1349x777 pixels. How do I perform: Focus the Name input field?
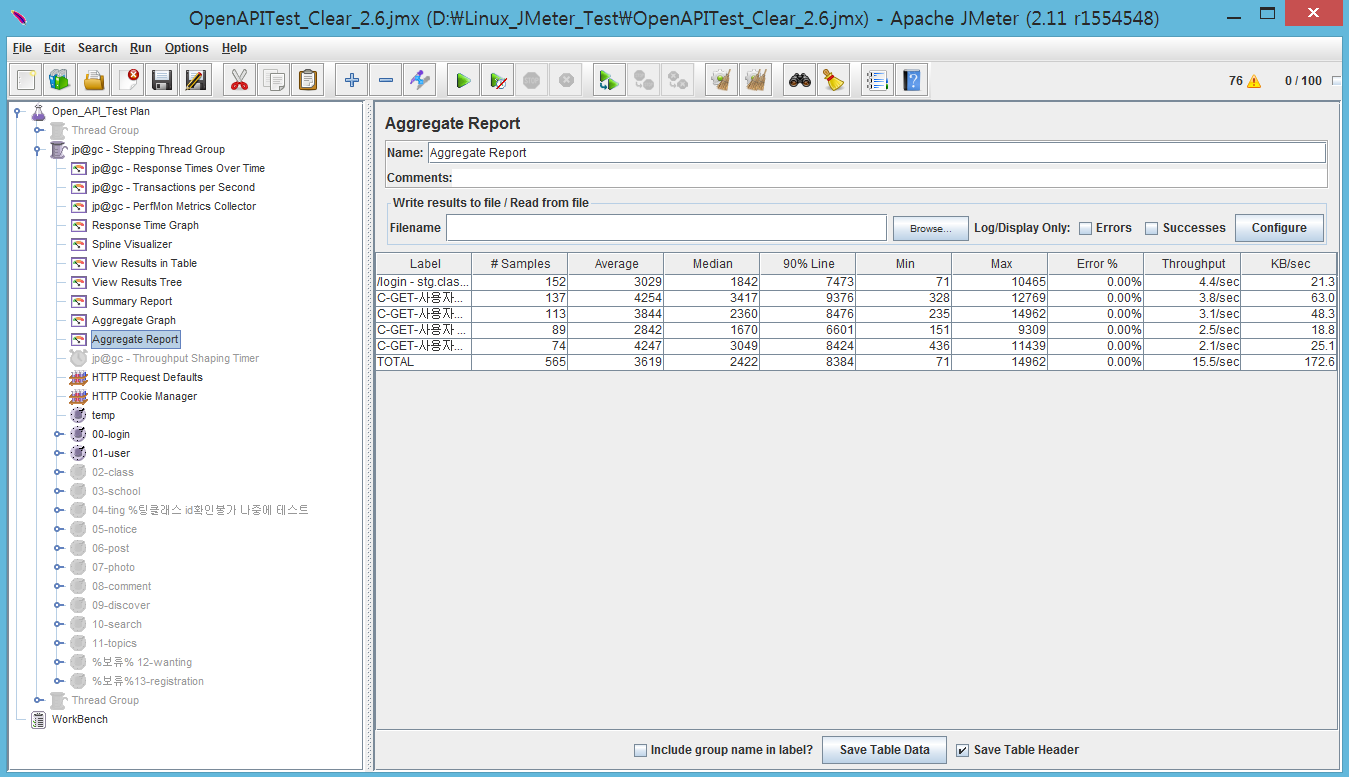point(876,153)
